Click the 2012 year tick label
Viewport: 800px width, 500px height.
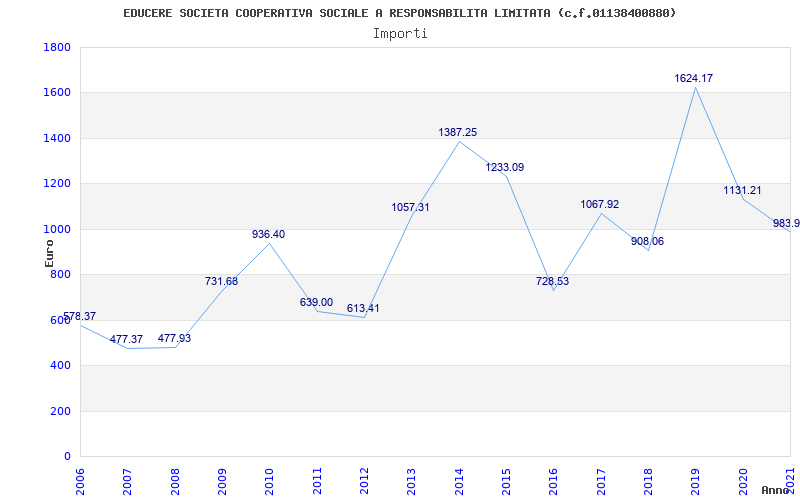point(364,482)
